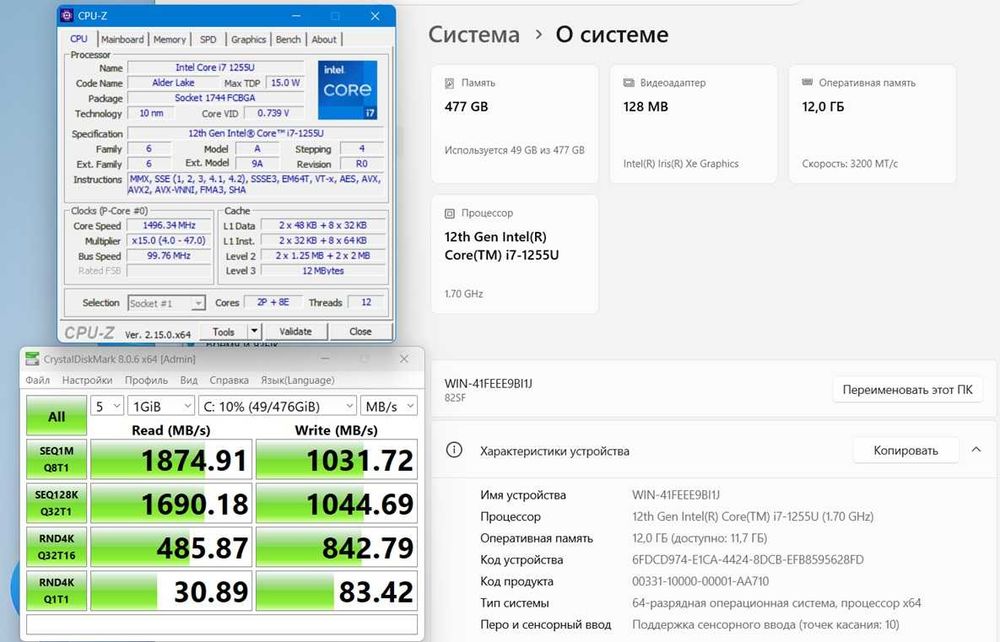1000x642 pixels.
Task: Open the Socket #1 selection dropdown in CPU-Z
Action: [198, 303]
